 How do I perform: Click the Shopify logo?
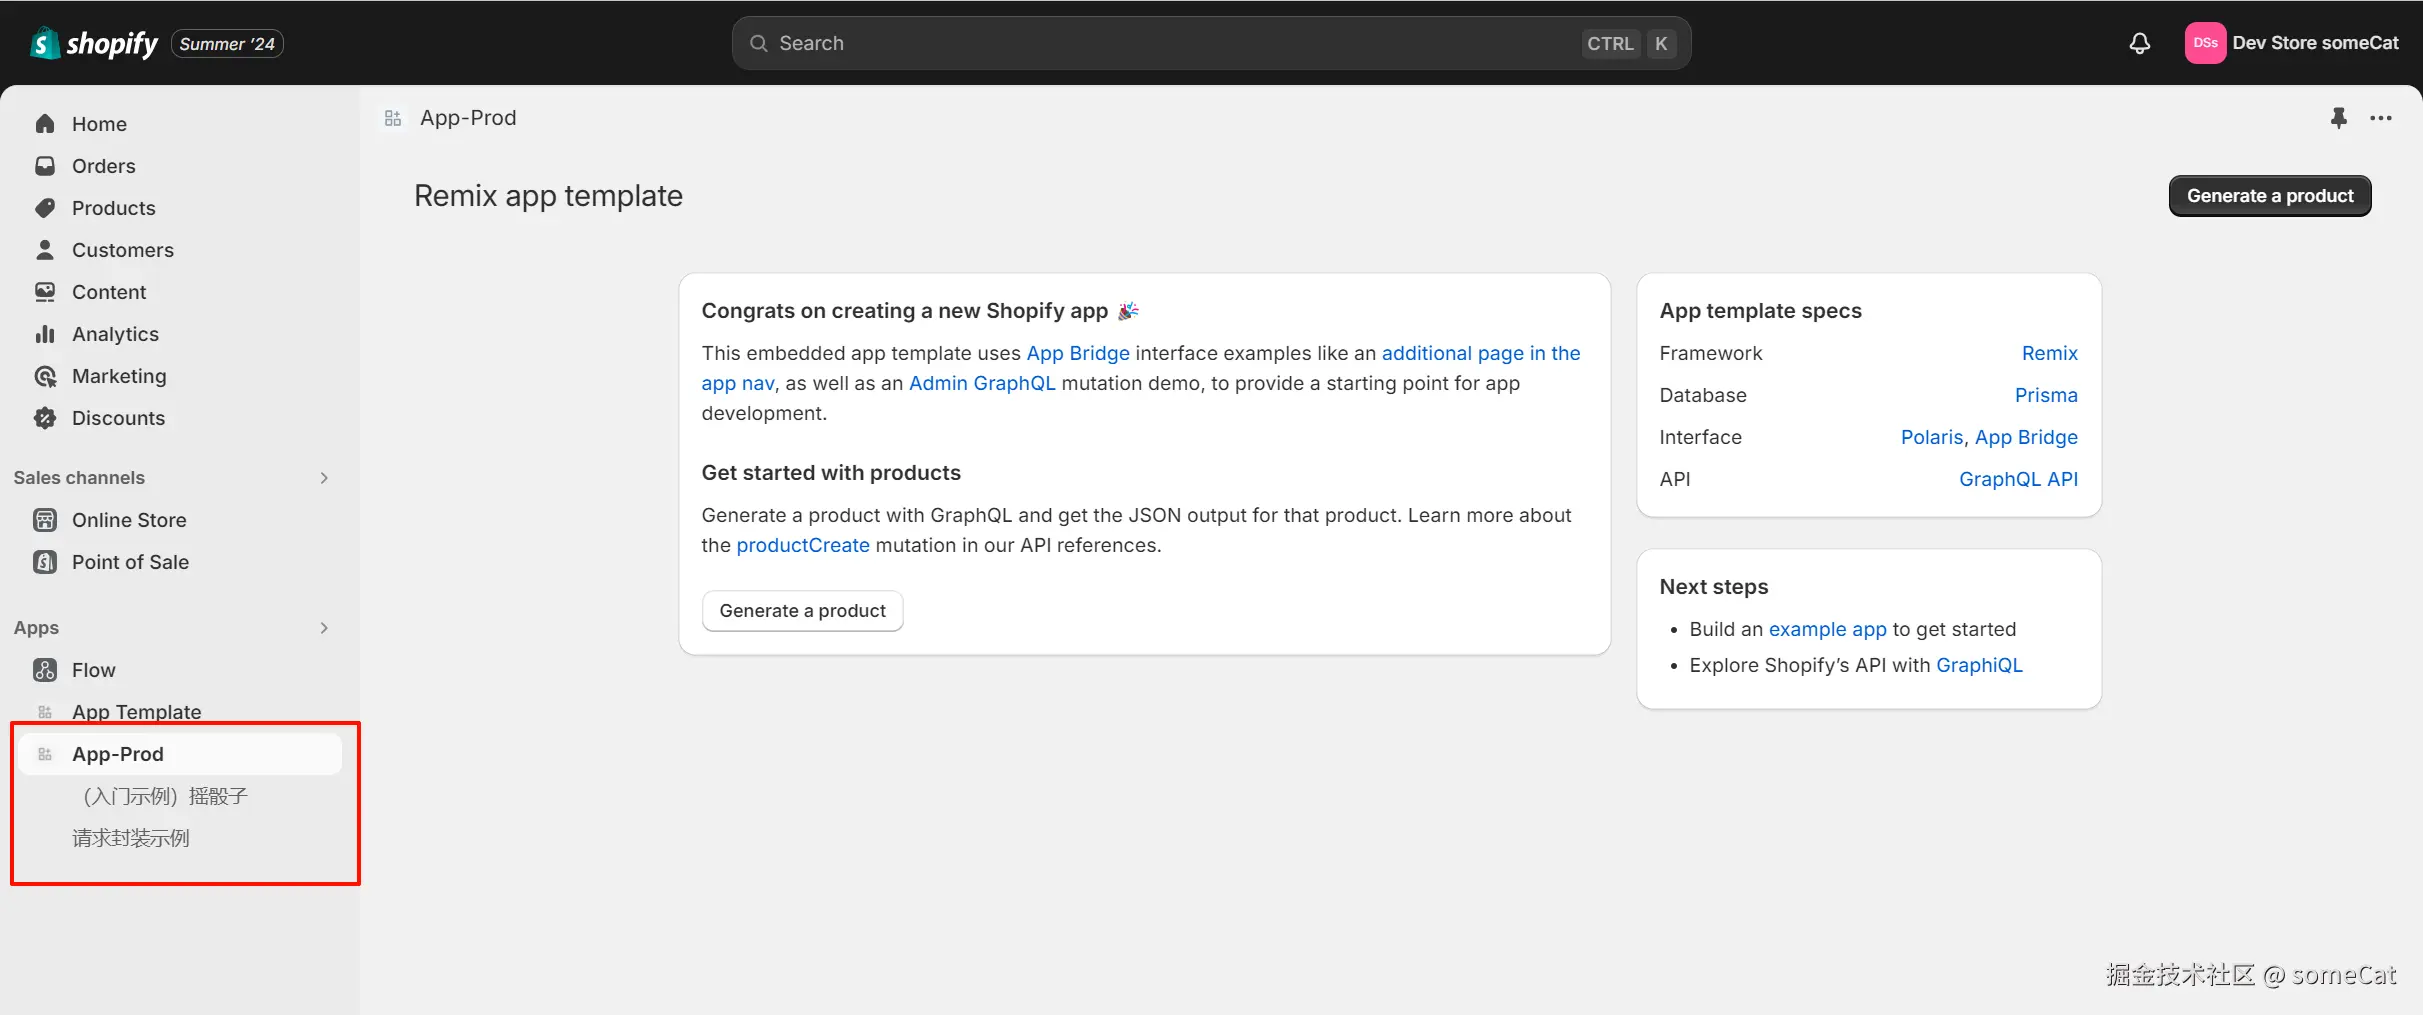(95, 43)
